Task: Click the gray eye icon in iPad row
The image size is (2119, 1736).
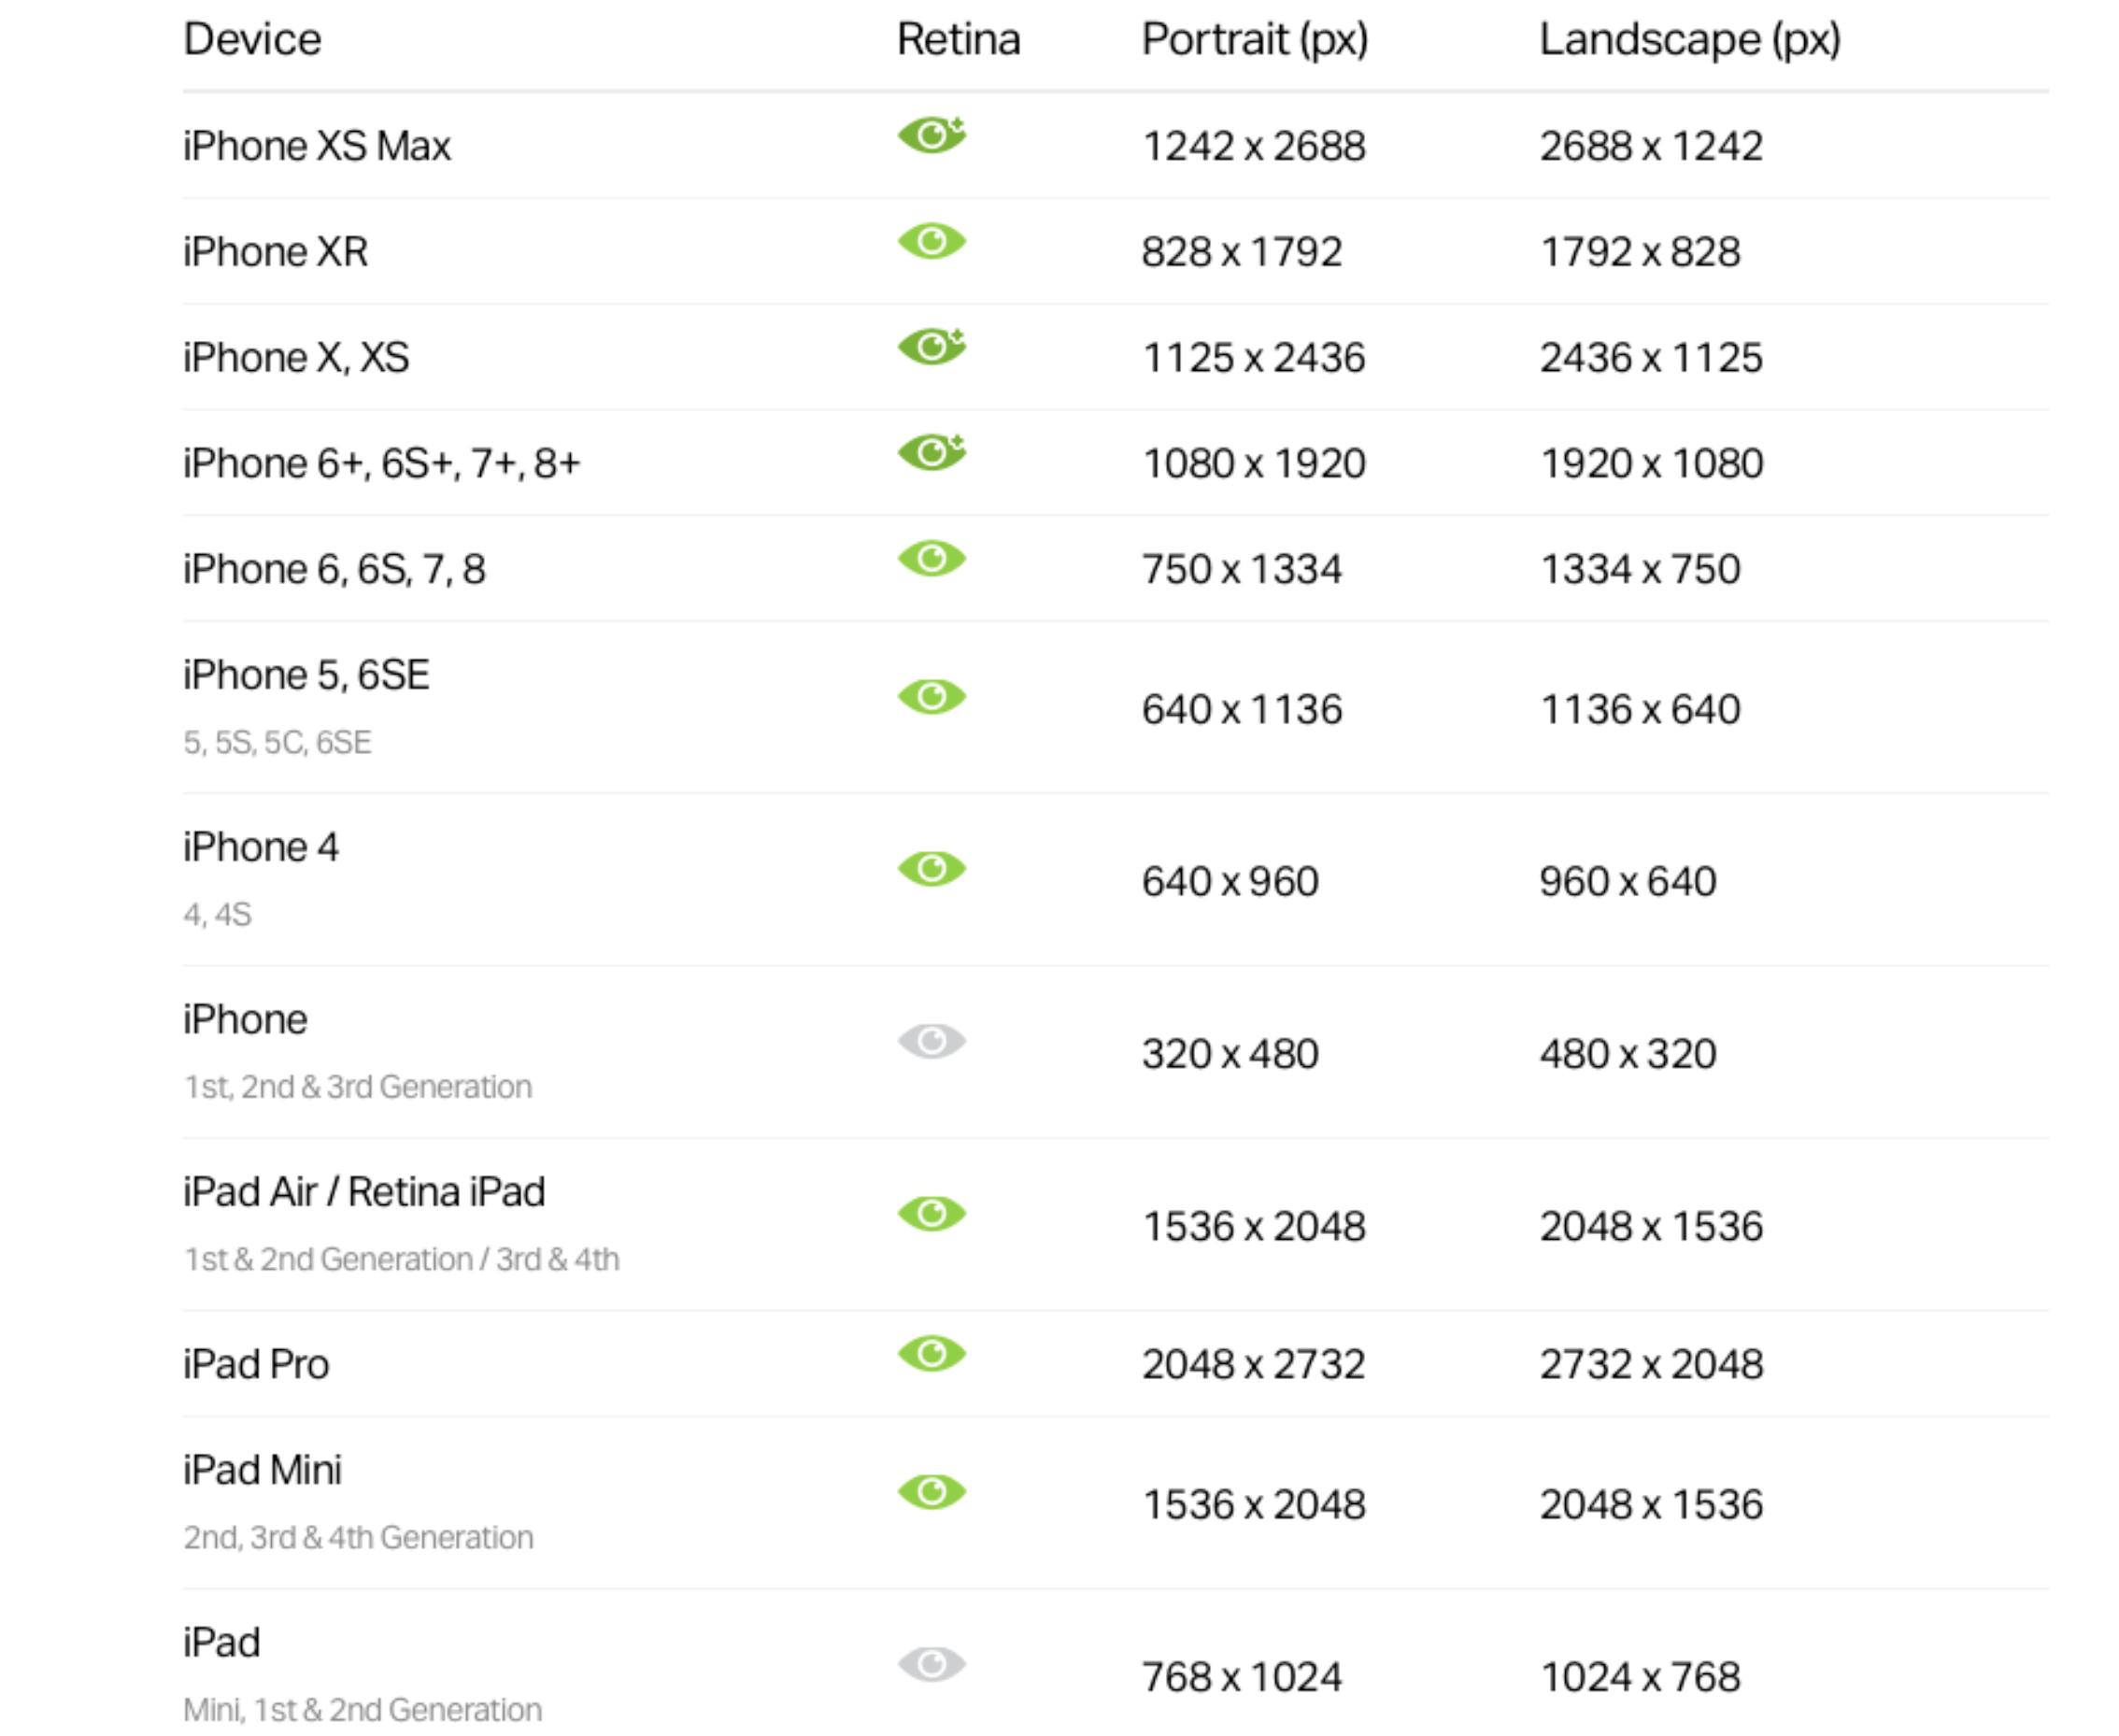Action: click(931, 1665)
